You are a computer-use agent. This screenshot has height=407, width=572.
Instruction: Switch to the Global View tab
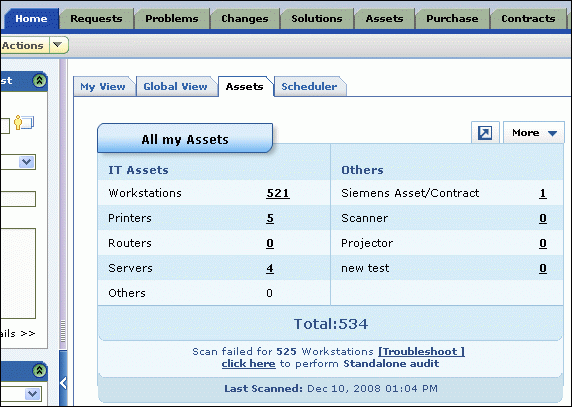[x=175, y=86]
